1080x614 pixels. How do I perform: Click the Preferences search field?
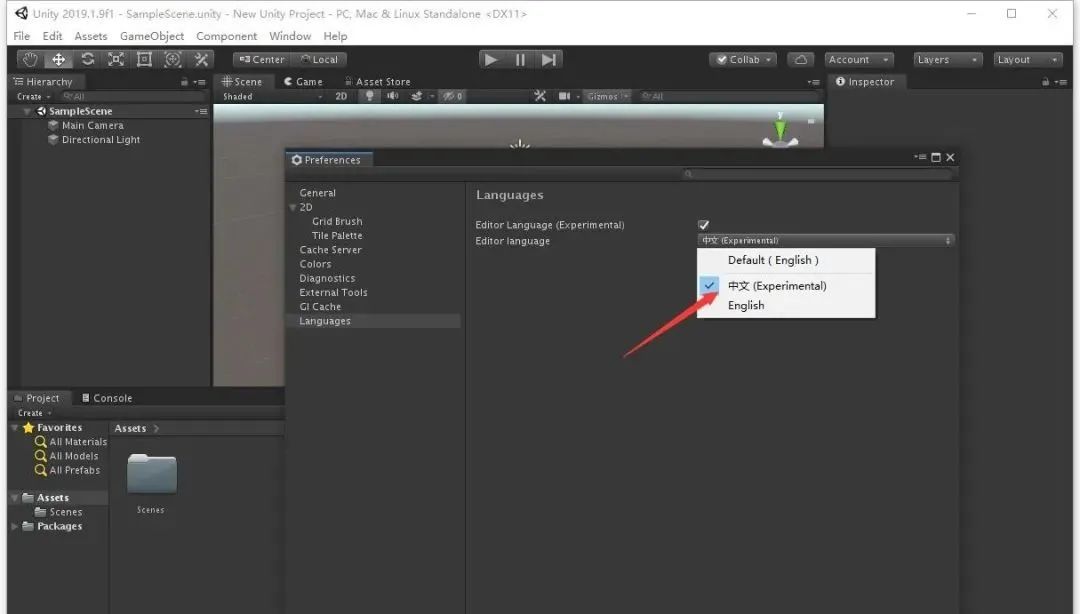820,174
